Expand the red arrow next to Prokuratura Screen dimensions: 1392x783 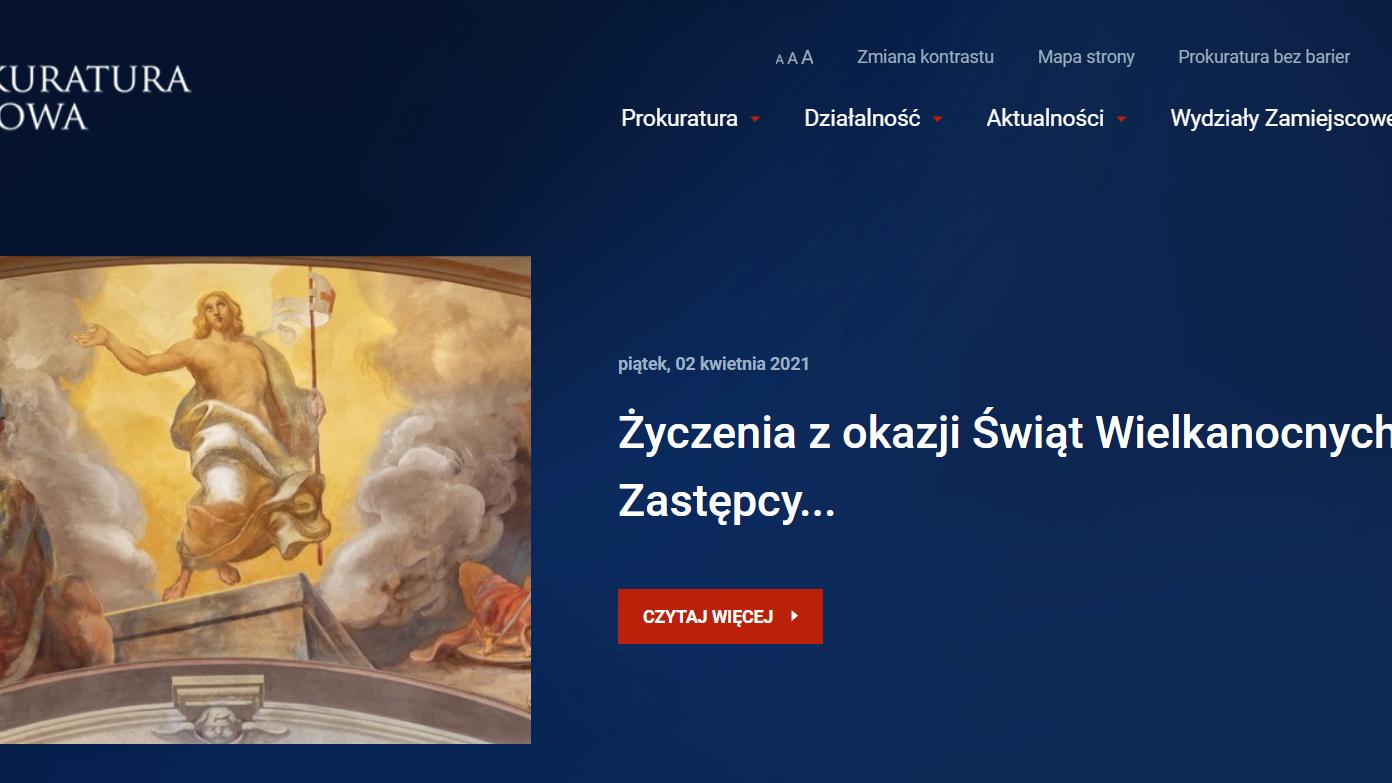[755, 119]
